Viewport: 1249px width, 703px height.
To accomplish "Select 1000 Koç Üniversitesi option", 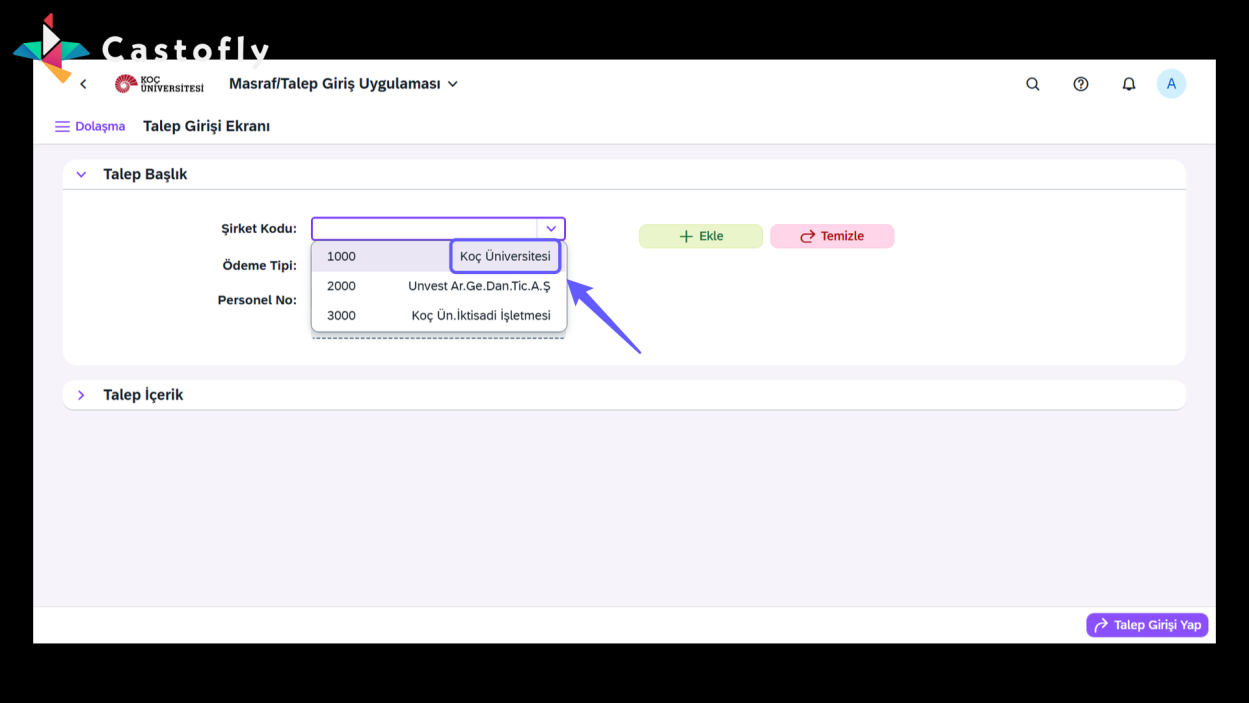I will [439, 256].
